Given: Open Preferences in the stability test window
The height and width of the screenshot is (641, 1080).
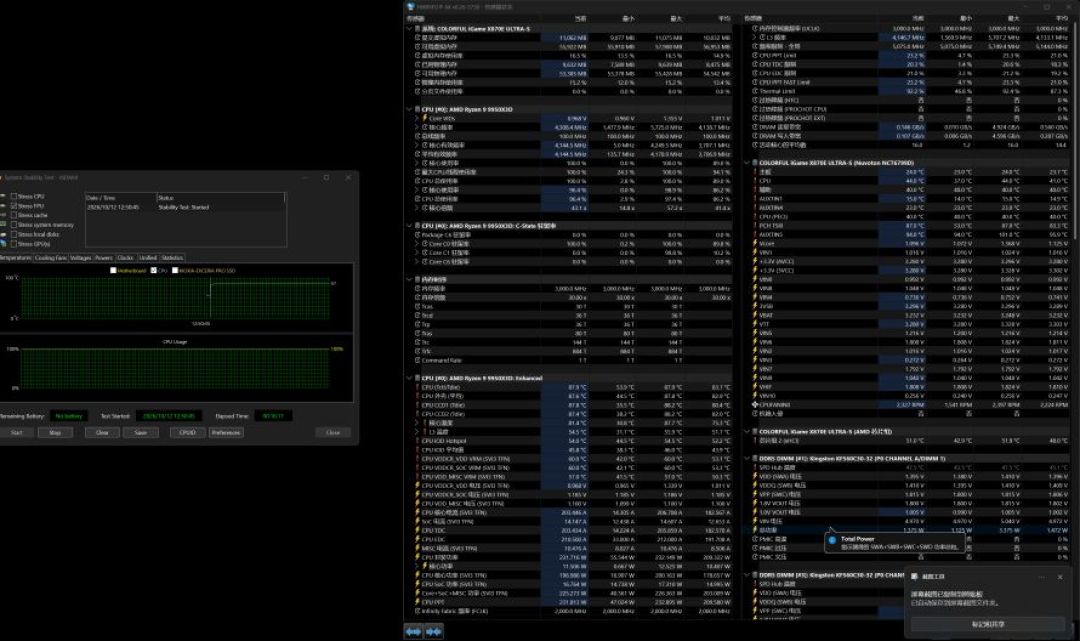Looking at the screenshot, I should tap(226, 432).
